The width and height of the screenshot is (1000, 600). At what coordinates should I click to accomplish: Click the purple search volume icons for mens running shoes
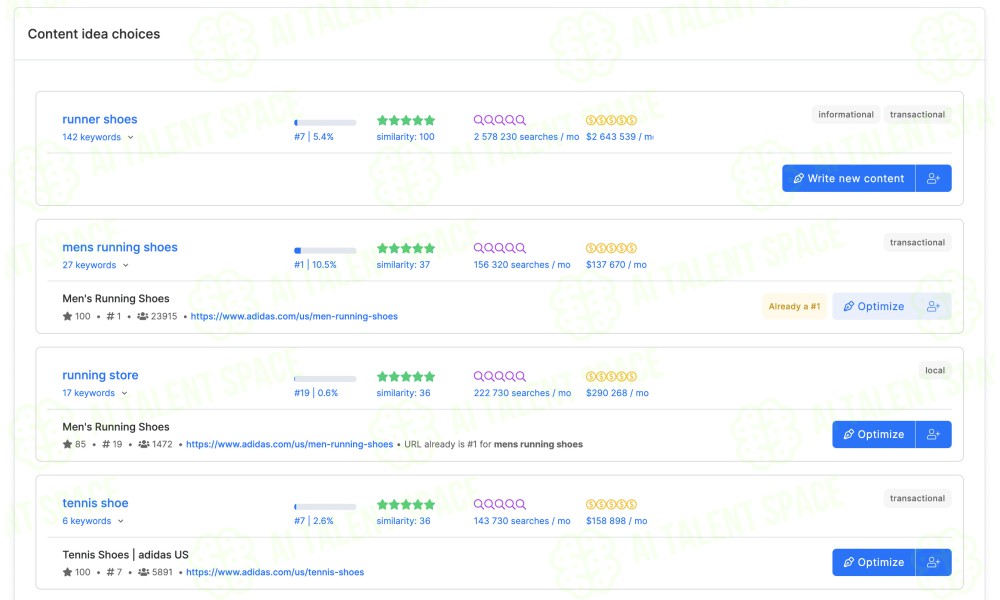[499, 248]
